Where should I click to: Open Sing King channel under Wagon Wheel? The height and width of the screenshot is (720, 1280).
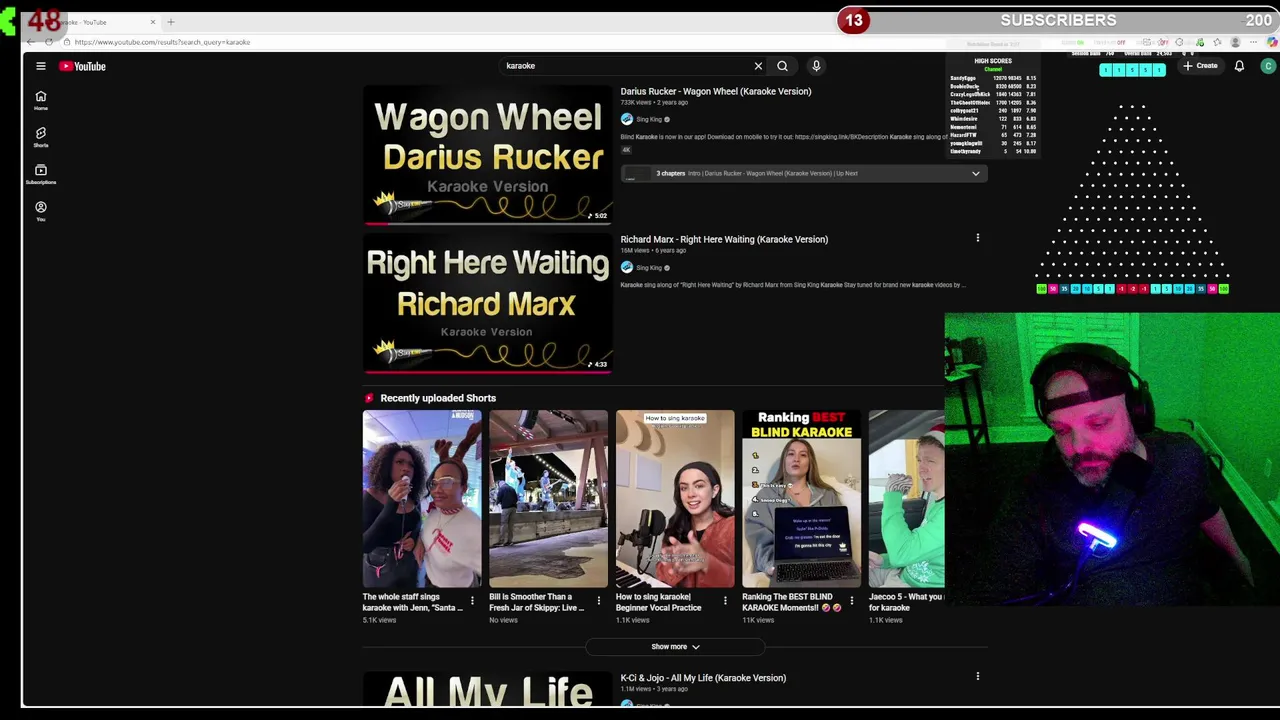(x=649, y=119)
